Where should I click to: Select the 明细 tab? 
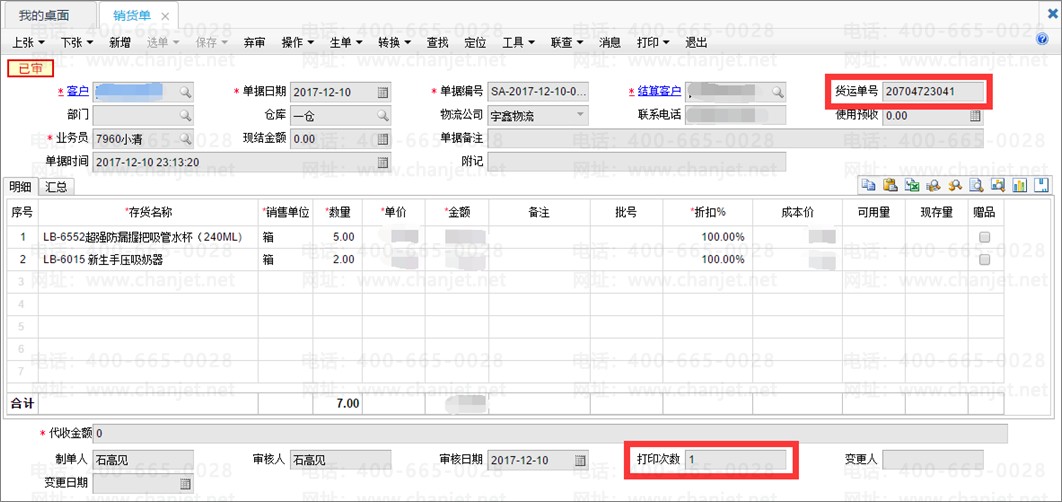click(20, 187)
